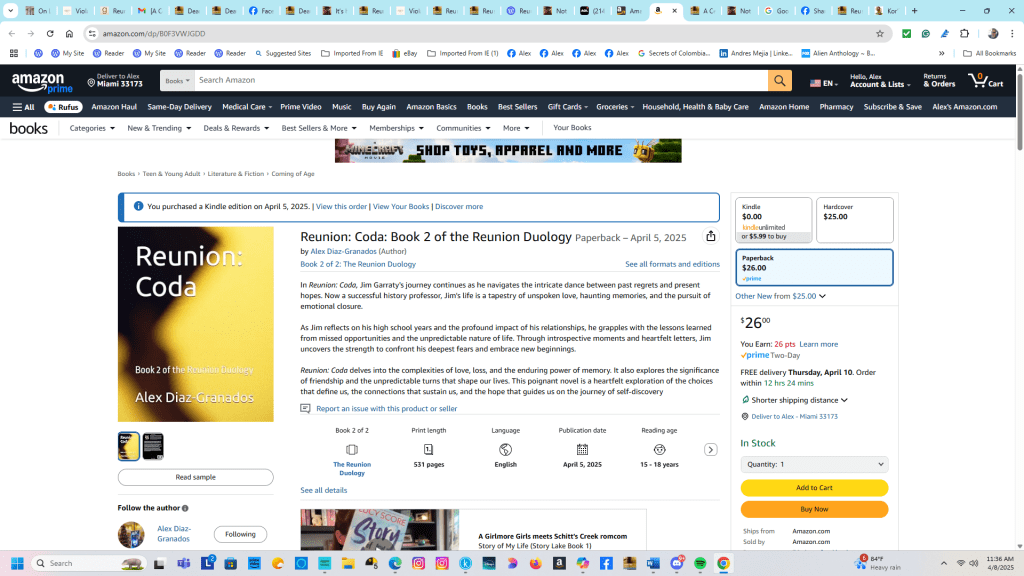The width and height of the screenshot is (1024, 576).
Task: Select the Hardcover $25.00 format option
Action: coord(854,220)
